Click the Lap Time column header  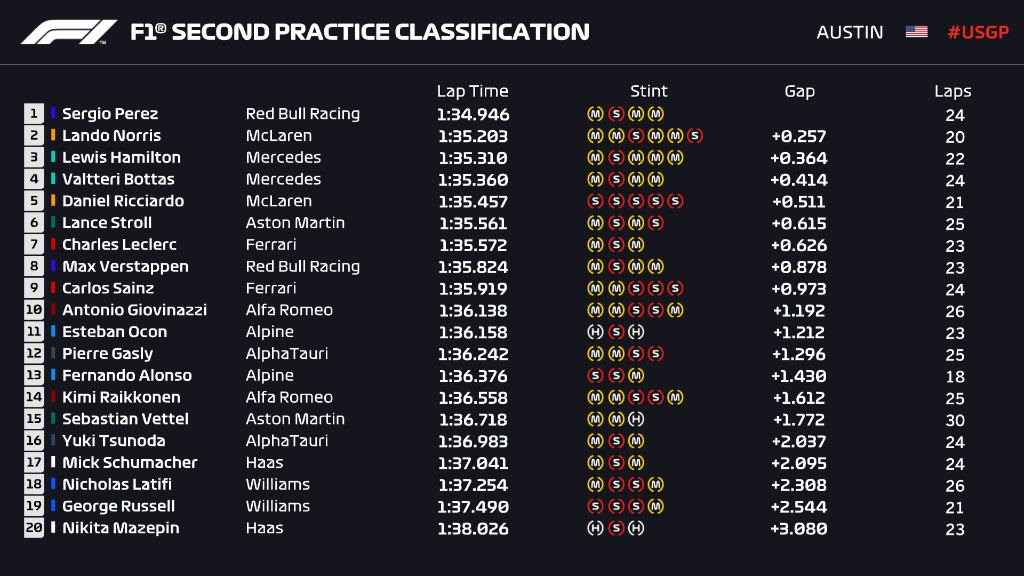point(472,91)
